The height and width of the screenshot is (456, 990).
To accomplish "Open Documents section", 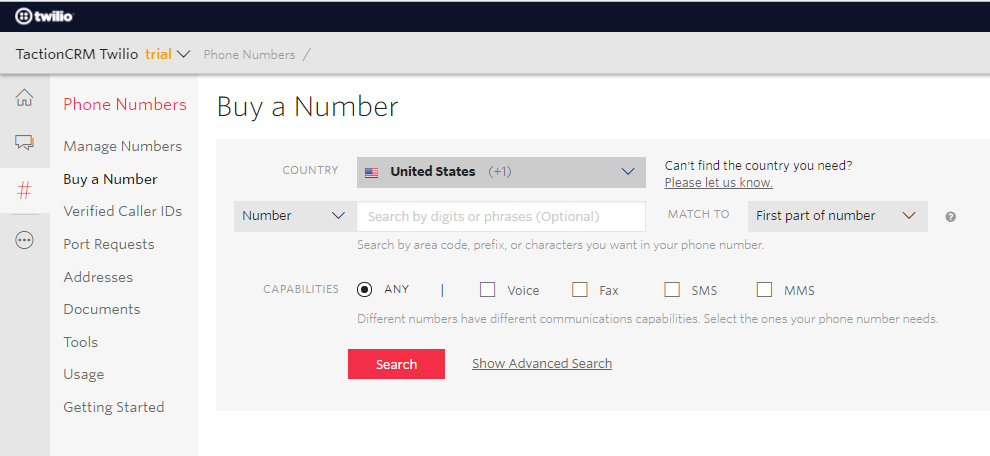I will (x=102, y=309).
